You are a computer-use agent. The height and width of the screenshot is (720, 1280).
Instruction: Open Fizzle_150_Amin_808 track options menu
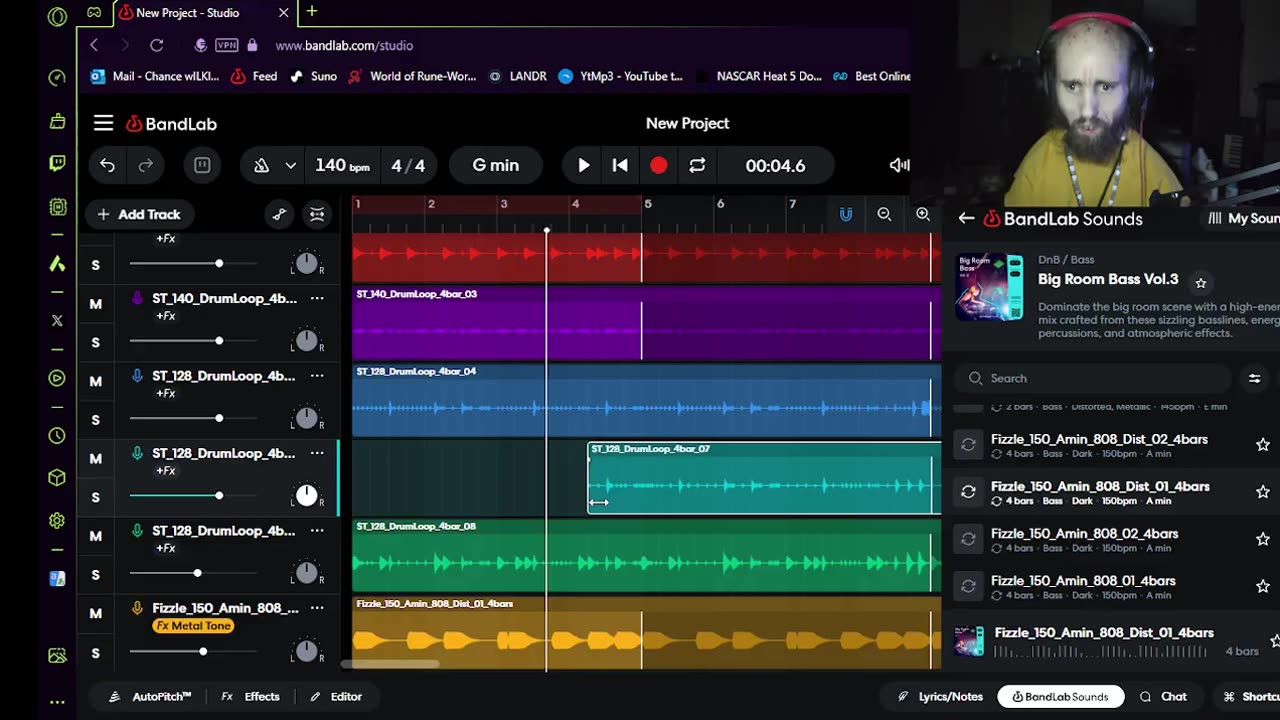tap(317, 608)
